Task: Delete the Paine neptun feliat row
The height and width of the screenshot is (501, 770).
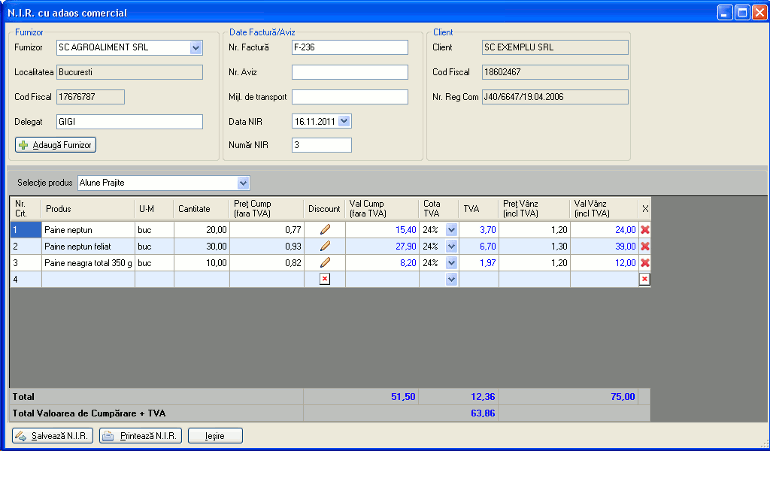Action: (x=645, y=246)
